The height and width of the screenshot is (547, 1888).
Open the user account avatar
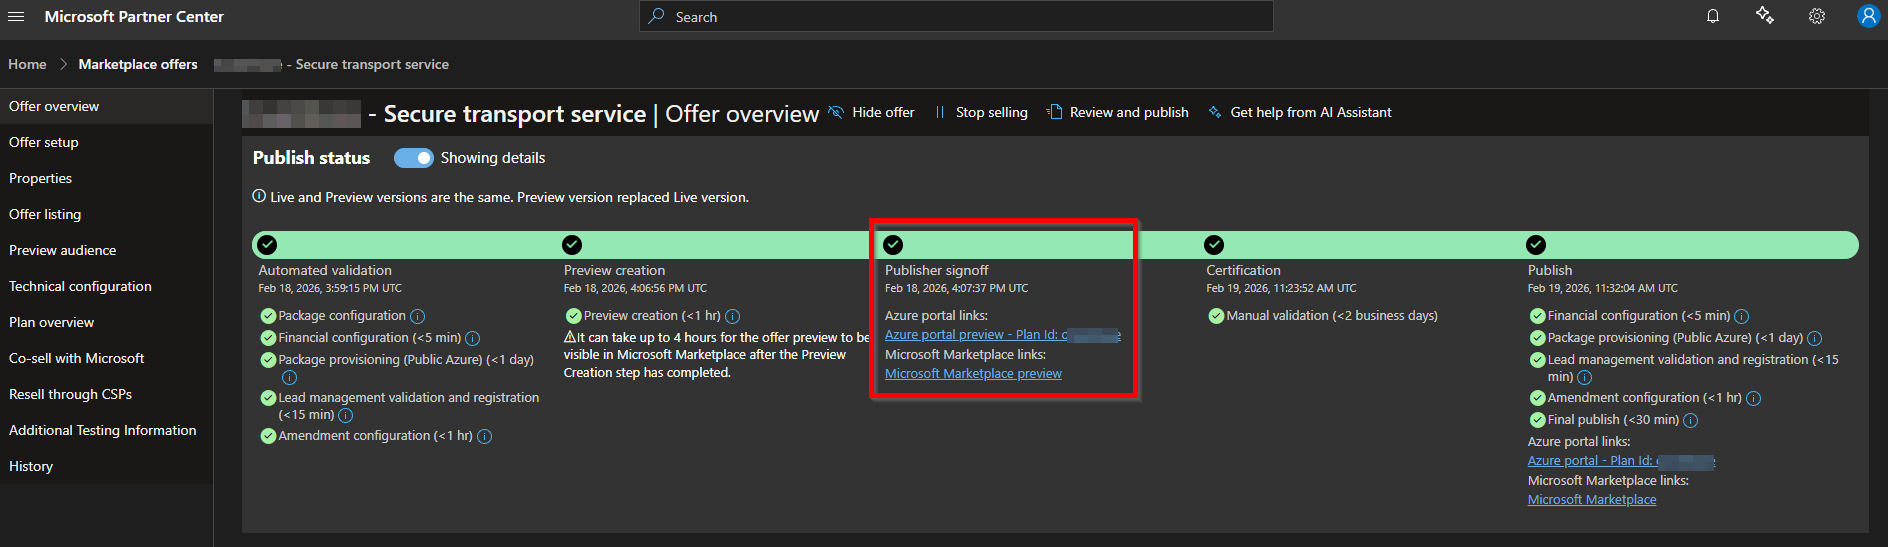1868,16
